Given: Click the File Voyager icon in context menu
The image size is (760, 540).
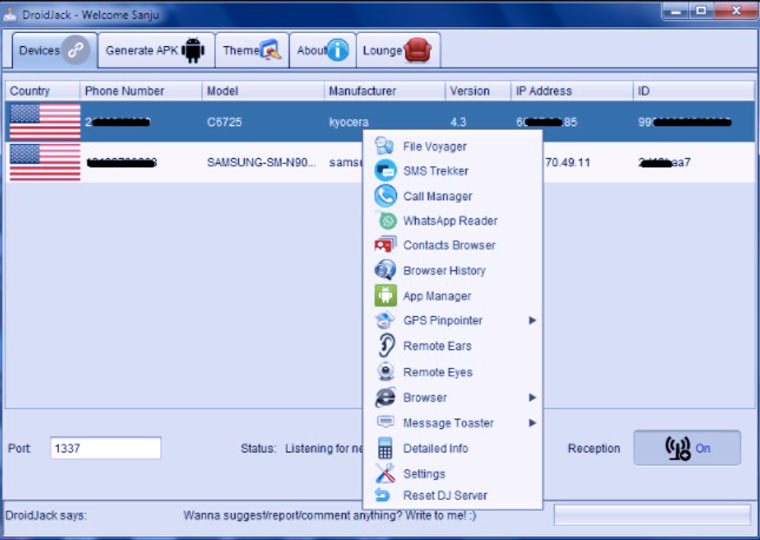Looking at the screenshot, I should 385,147.
